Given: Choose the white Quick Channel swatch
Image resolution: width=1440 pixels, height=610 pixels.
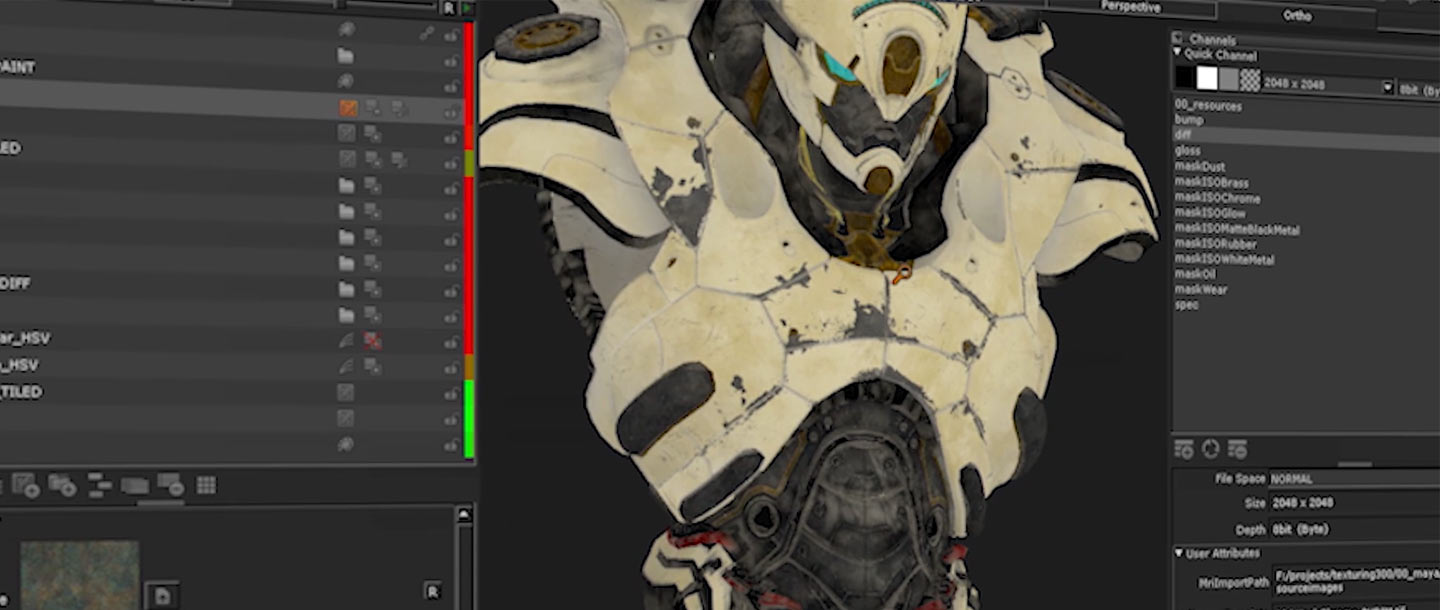Looking at the screenshot, I should (1207, 79).
